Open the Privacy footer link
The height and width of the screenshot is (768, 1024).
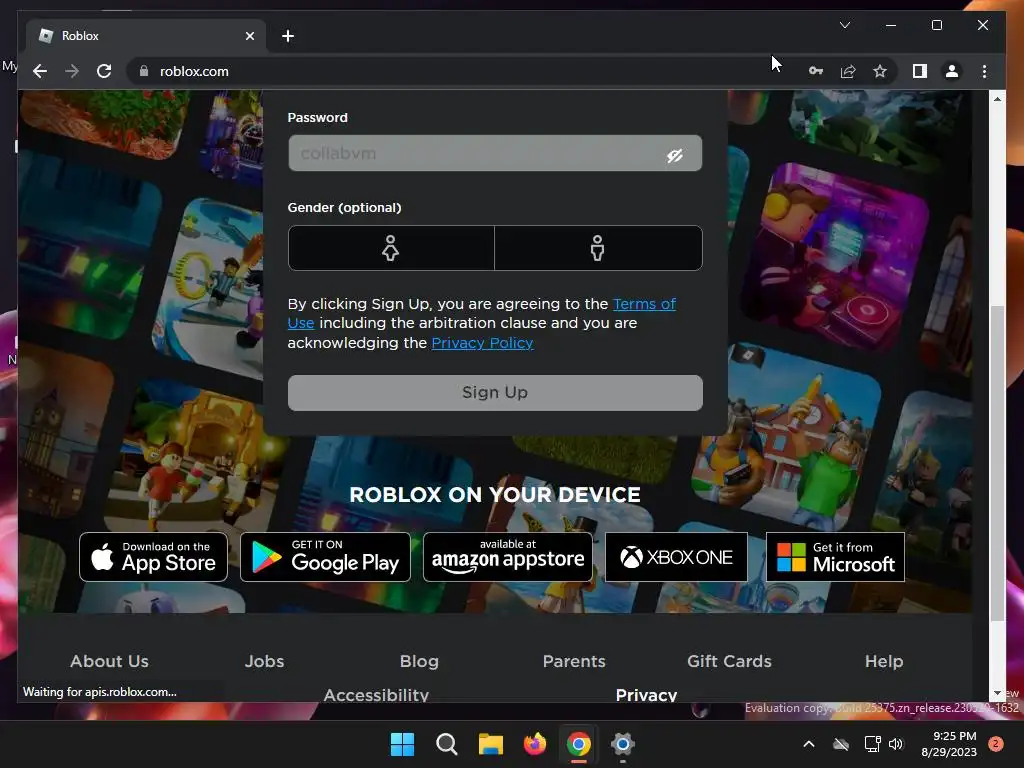point(647,694)
